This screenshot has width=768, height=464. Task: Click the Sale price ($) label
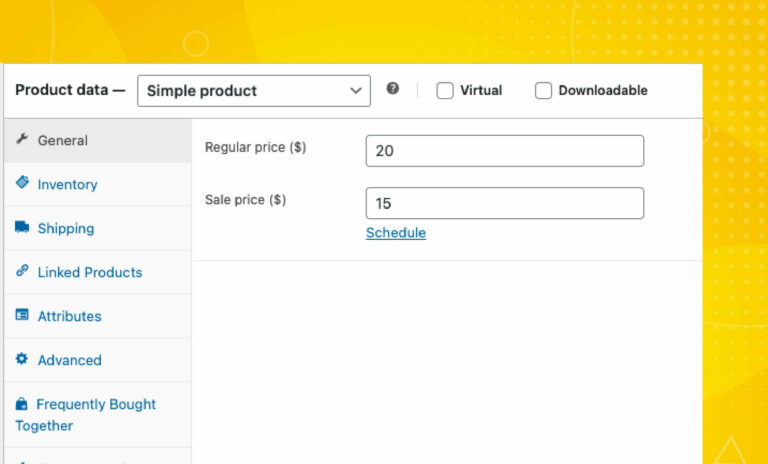[245, 200]
